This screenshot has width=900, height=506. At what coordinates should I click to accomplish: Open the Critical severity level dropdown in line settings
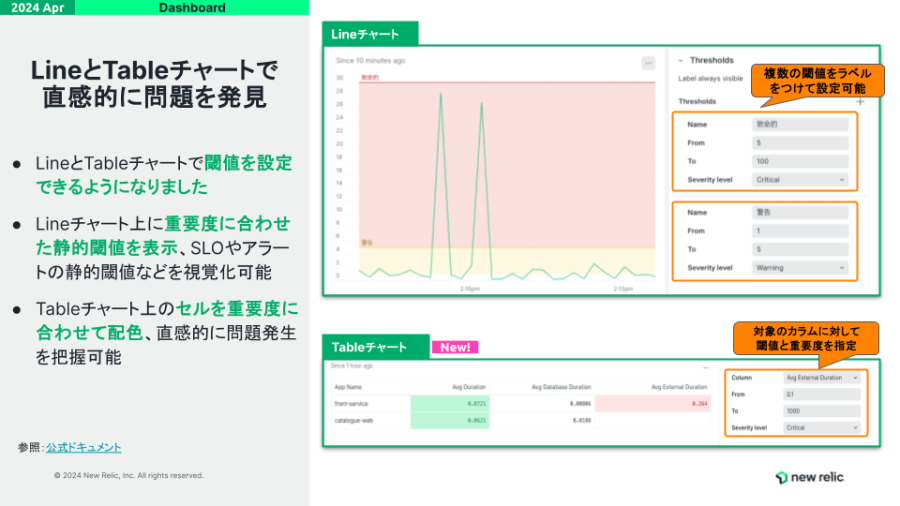click(800, 180)
